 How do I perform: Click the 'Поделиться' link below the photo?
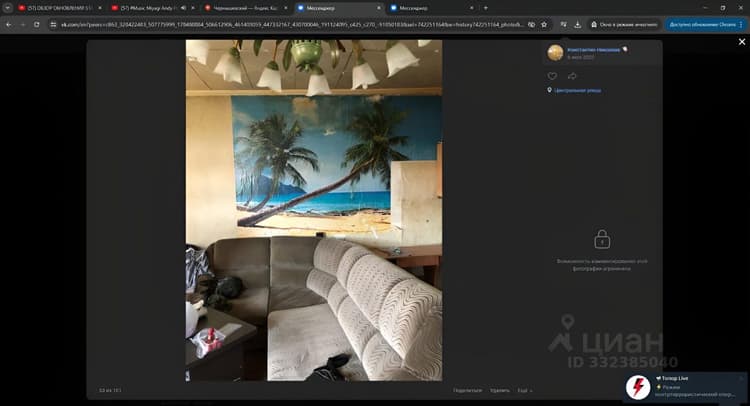pos(468,391)
